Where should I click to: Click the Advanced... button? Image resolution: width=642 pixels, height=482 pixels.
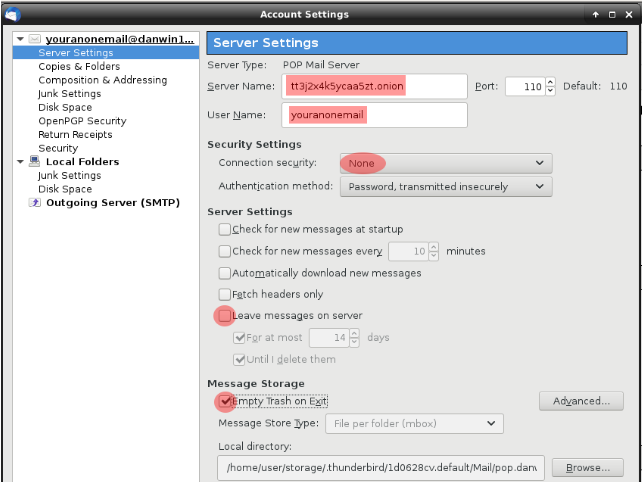[x=580, y=401]
